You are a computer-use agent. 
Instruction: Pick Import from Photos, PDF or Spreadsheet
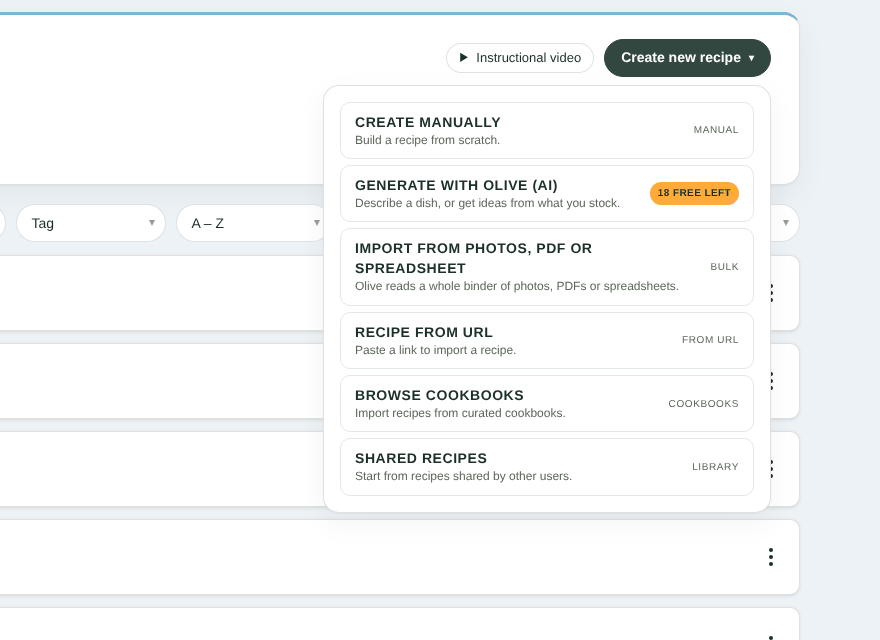pyautogui.click(x=547, y=267)
